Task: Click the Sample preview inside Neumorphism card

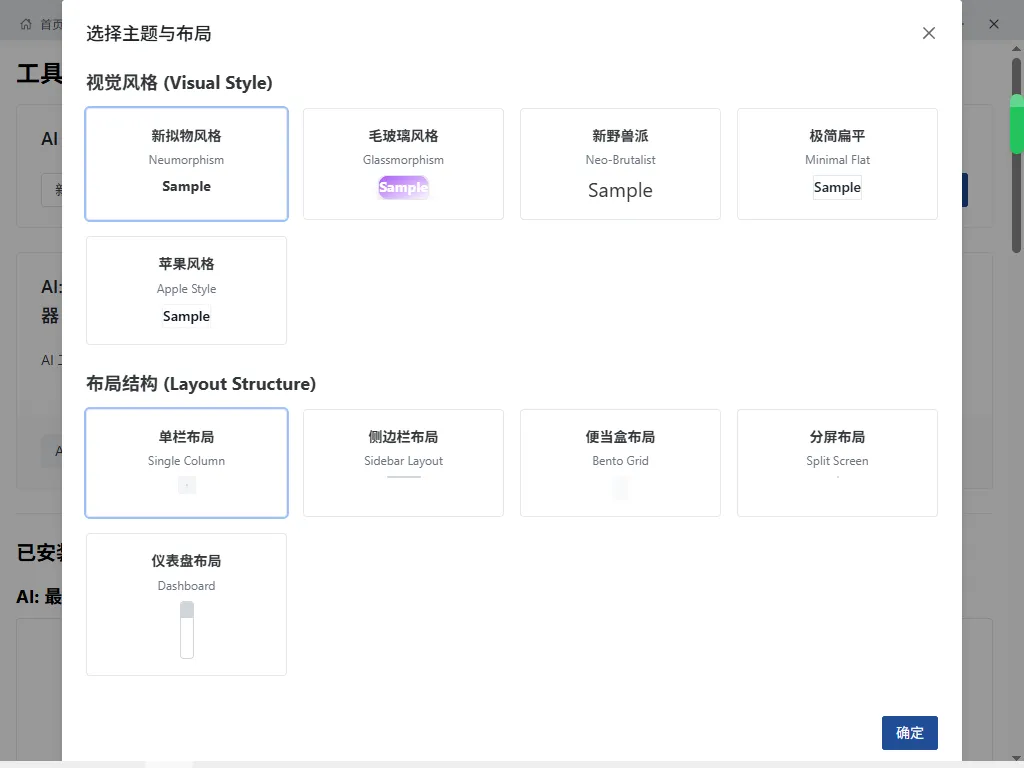Action: click(186, 186)
